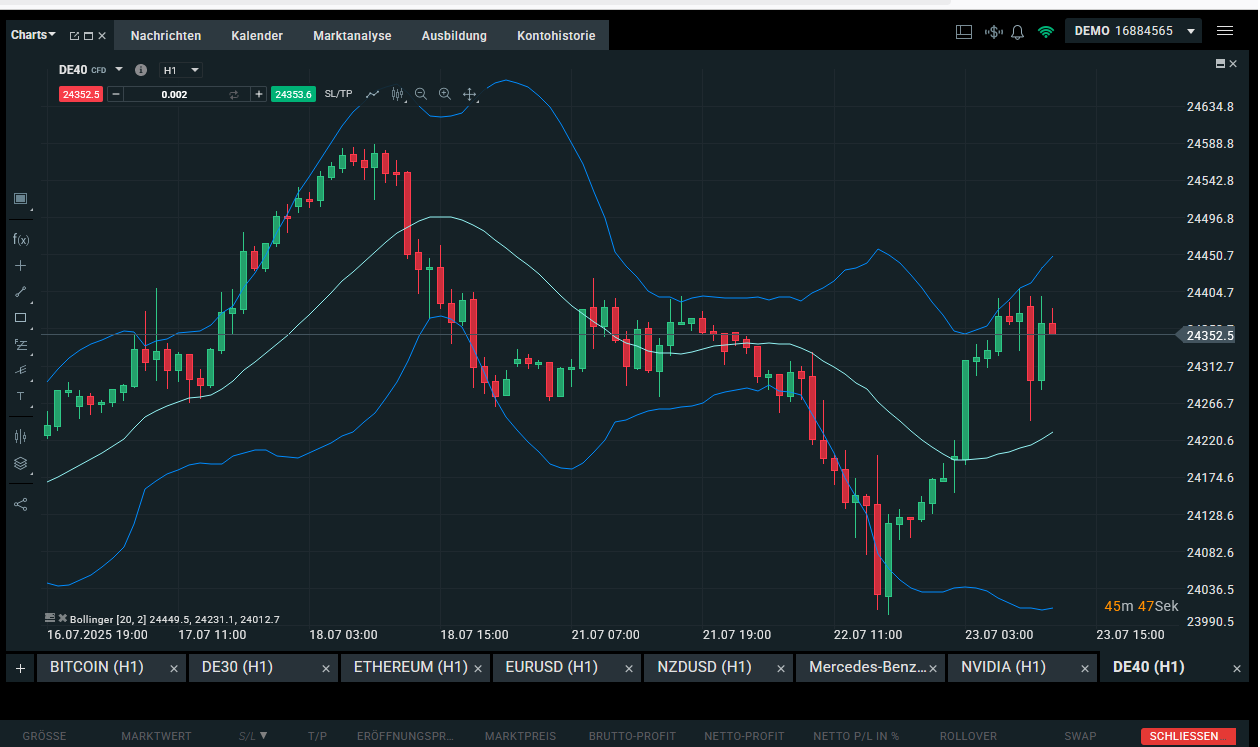The height and width of the screenshot is (747, 1260).
Task: Pick the trend line drawing tool
Action: click(x=20, y=292)
